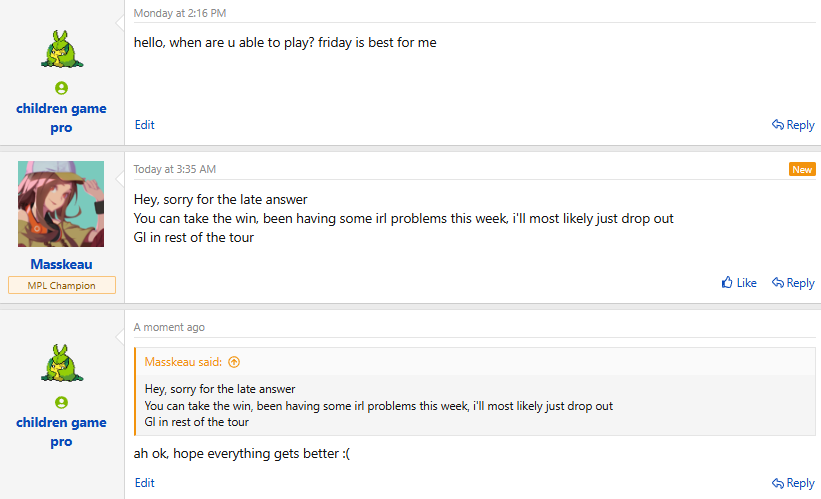
Task: Open the "Masskeau said:" quote source link
Action: coord(183,362)
